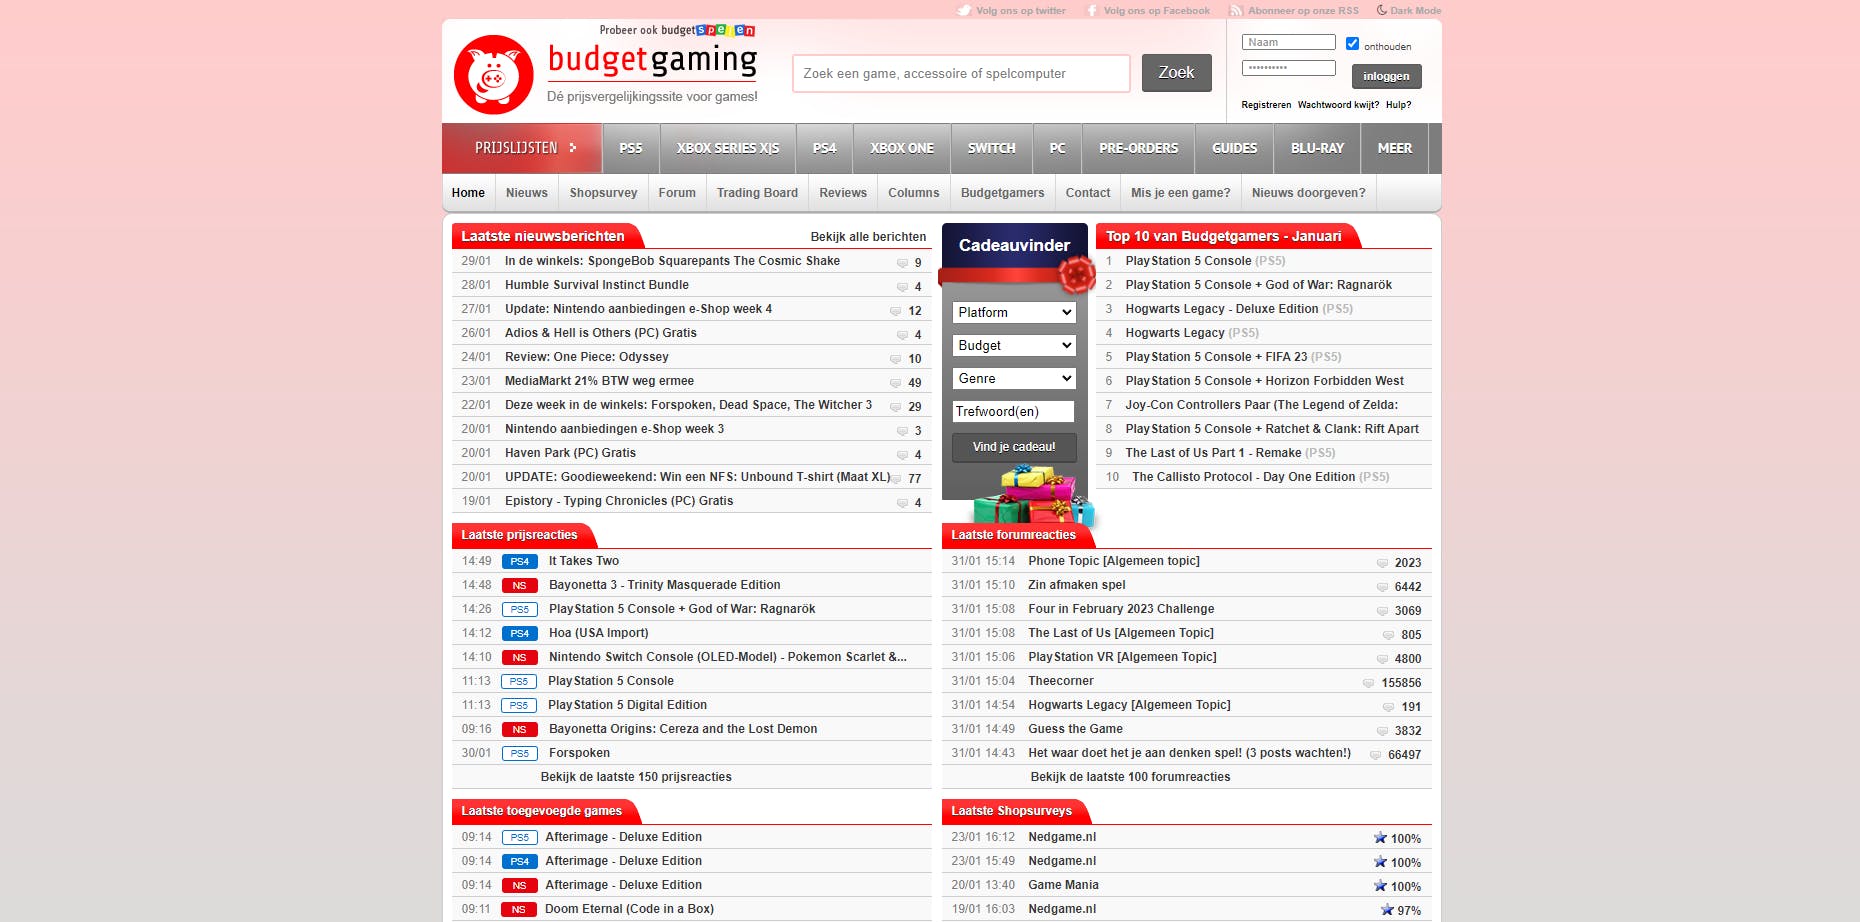Click the comment bubble for MediaMarkt 21% BTW news
Image resolution: width=1860 pixels, height=922 pixels.
click(896, 383)
